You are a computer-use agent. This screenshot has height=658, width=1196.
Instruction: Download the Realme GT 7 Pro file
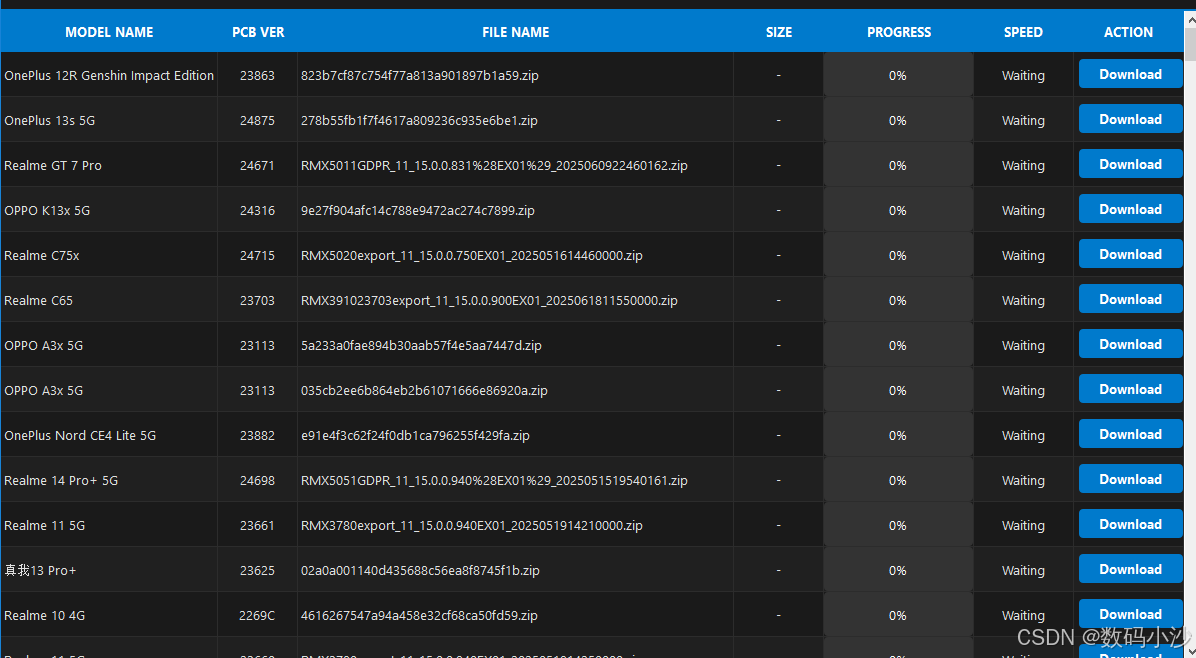[1130, 165]
